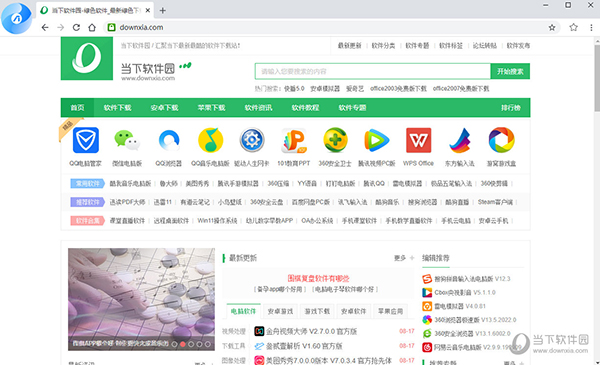This screenshot has height=365, width=600.
Task: Open the QQ浏览器 icon
Action: [169, 140]
